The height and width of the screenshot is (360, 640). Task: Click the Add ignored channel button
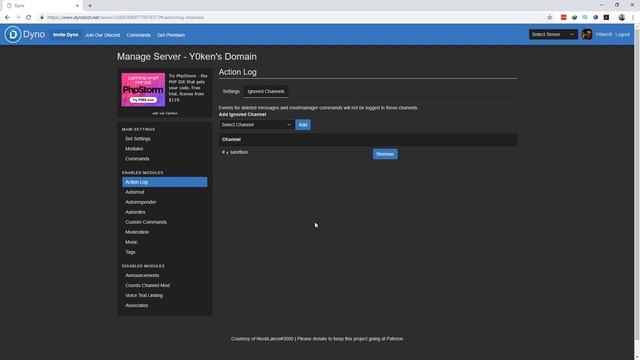click(x=303, y=124)
